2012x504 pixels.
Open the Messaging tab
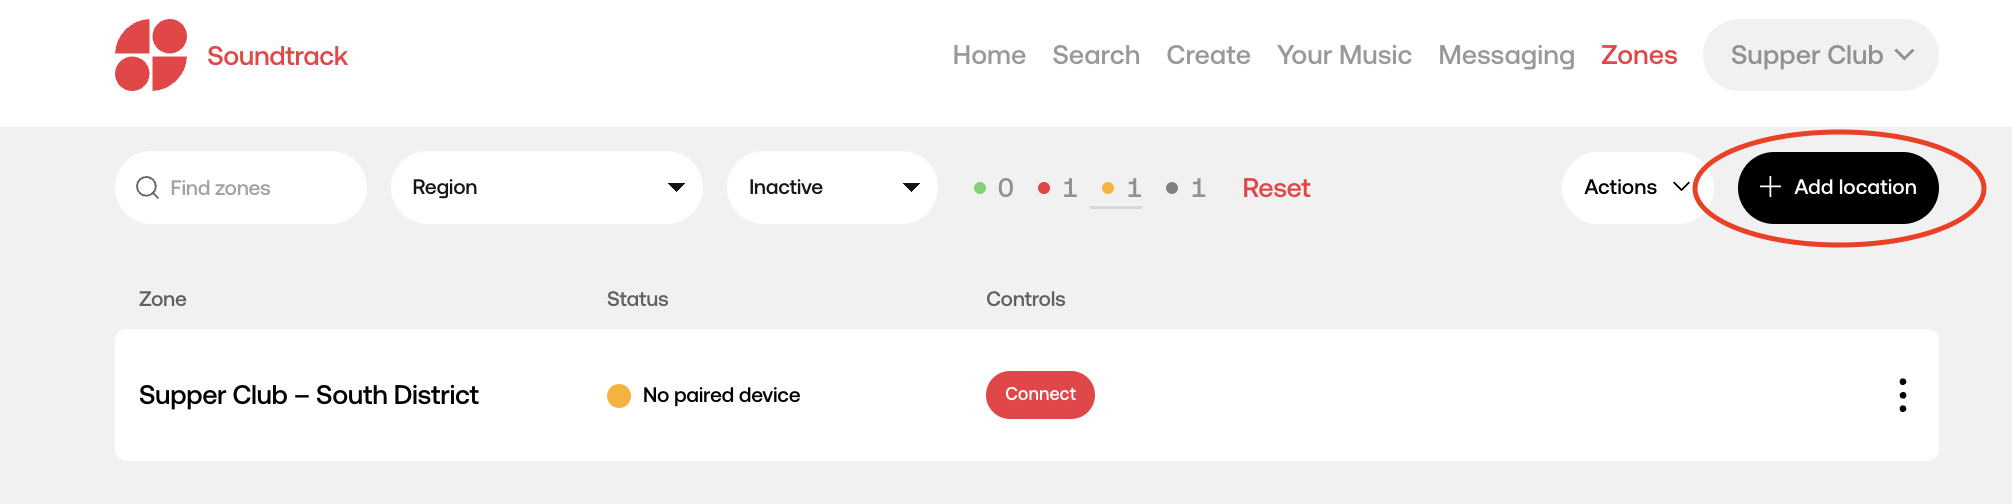[1506, 56]
